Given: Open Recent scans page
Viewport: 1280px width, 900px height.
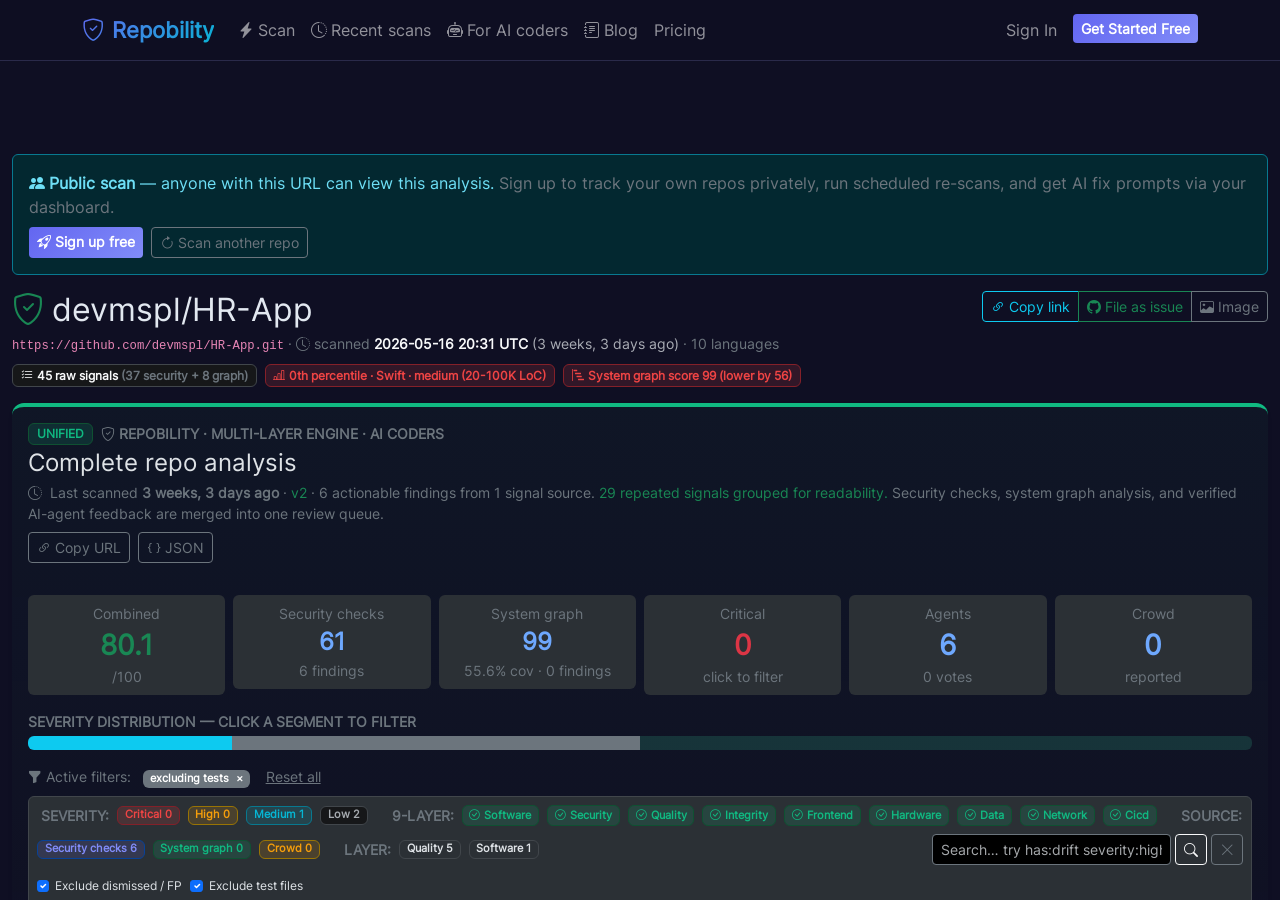Looking at the screenshot, I should [371, 30].
